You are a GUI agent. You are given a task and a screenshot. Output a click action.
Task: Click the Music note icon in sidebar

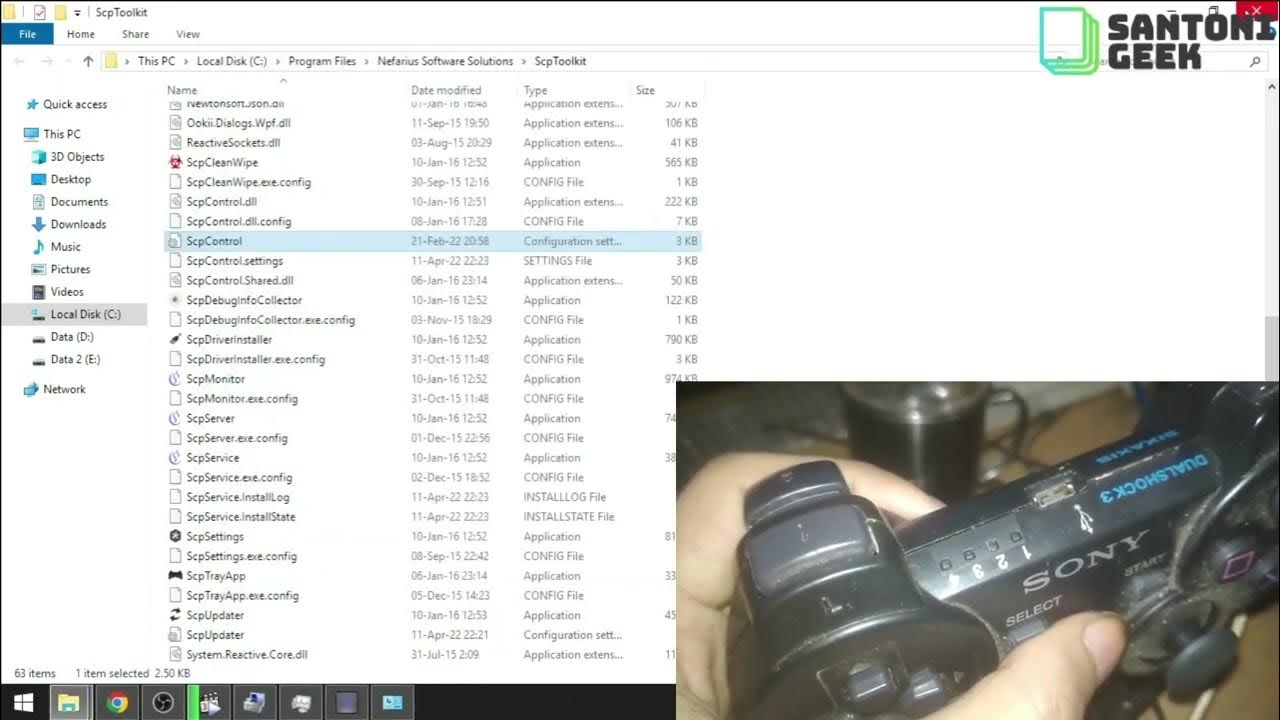[x=38, y=247]
